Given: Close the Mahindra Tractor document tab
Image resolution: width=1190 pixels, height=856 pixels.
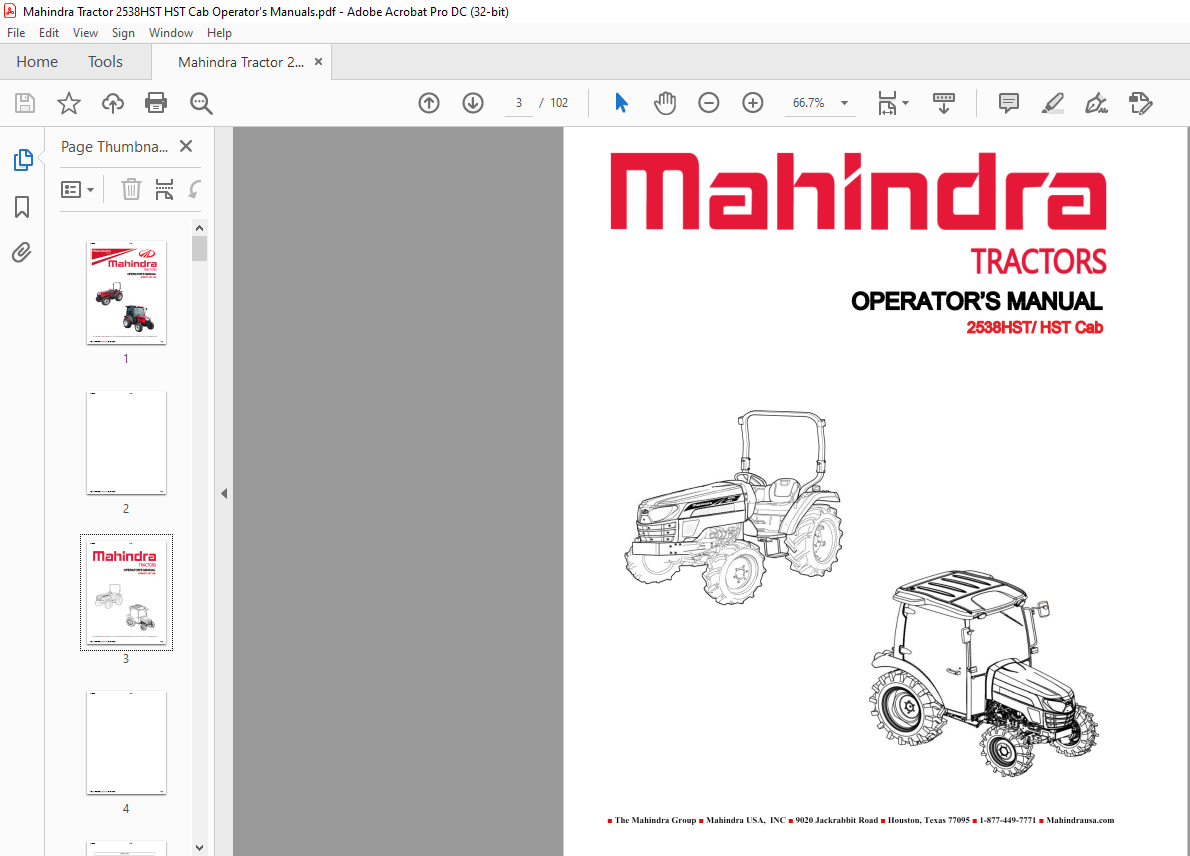Looking at the screenshot, I should [x=319, y=61].
